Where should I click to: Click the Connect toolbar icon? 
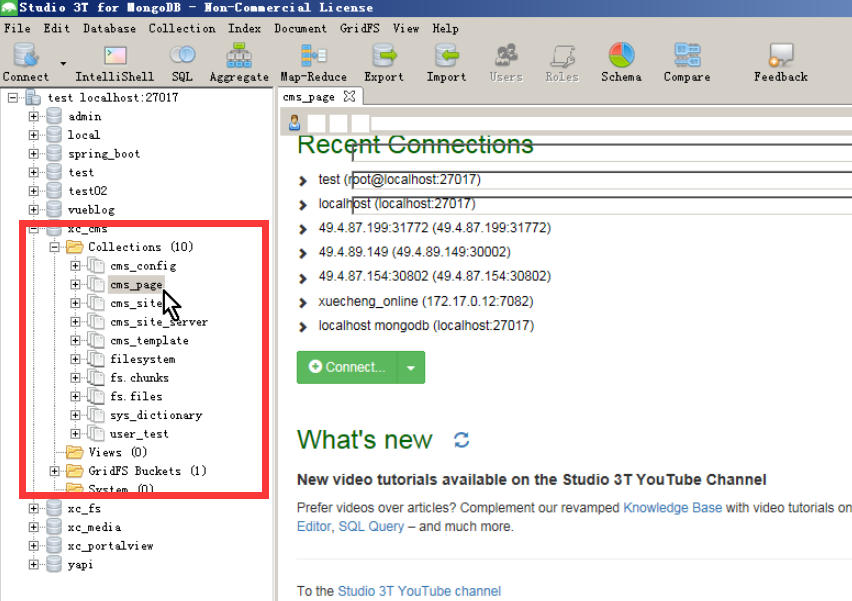pos(25,55)
